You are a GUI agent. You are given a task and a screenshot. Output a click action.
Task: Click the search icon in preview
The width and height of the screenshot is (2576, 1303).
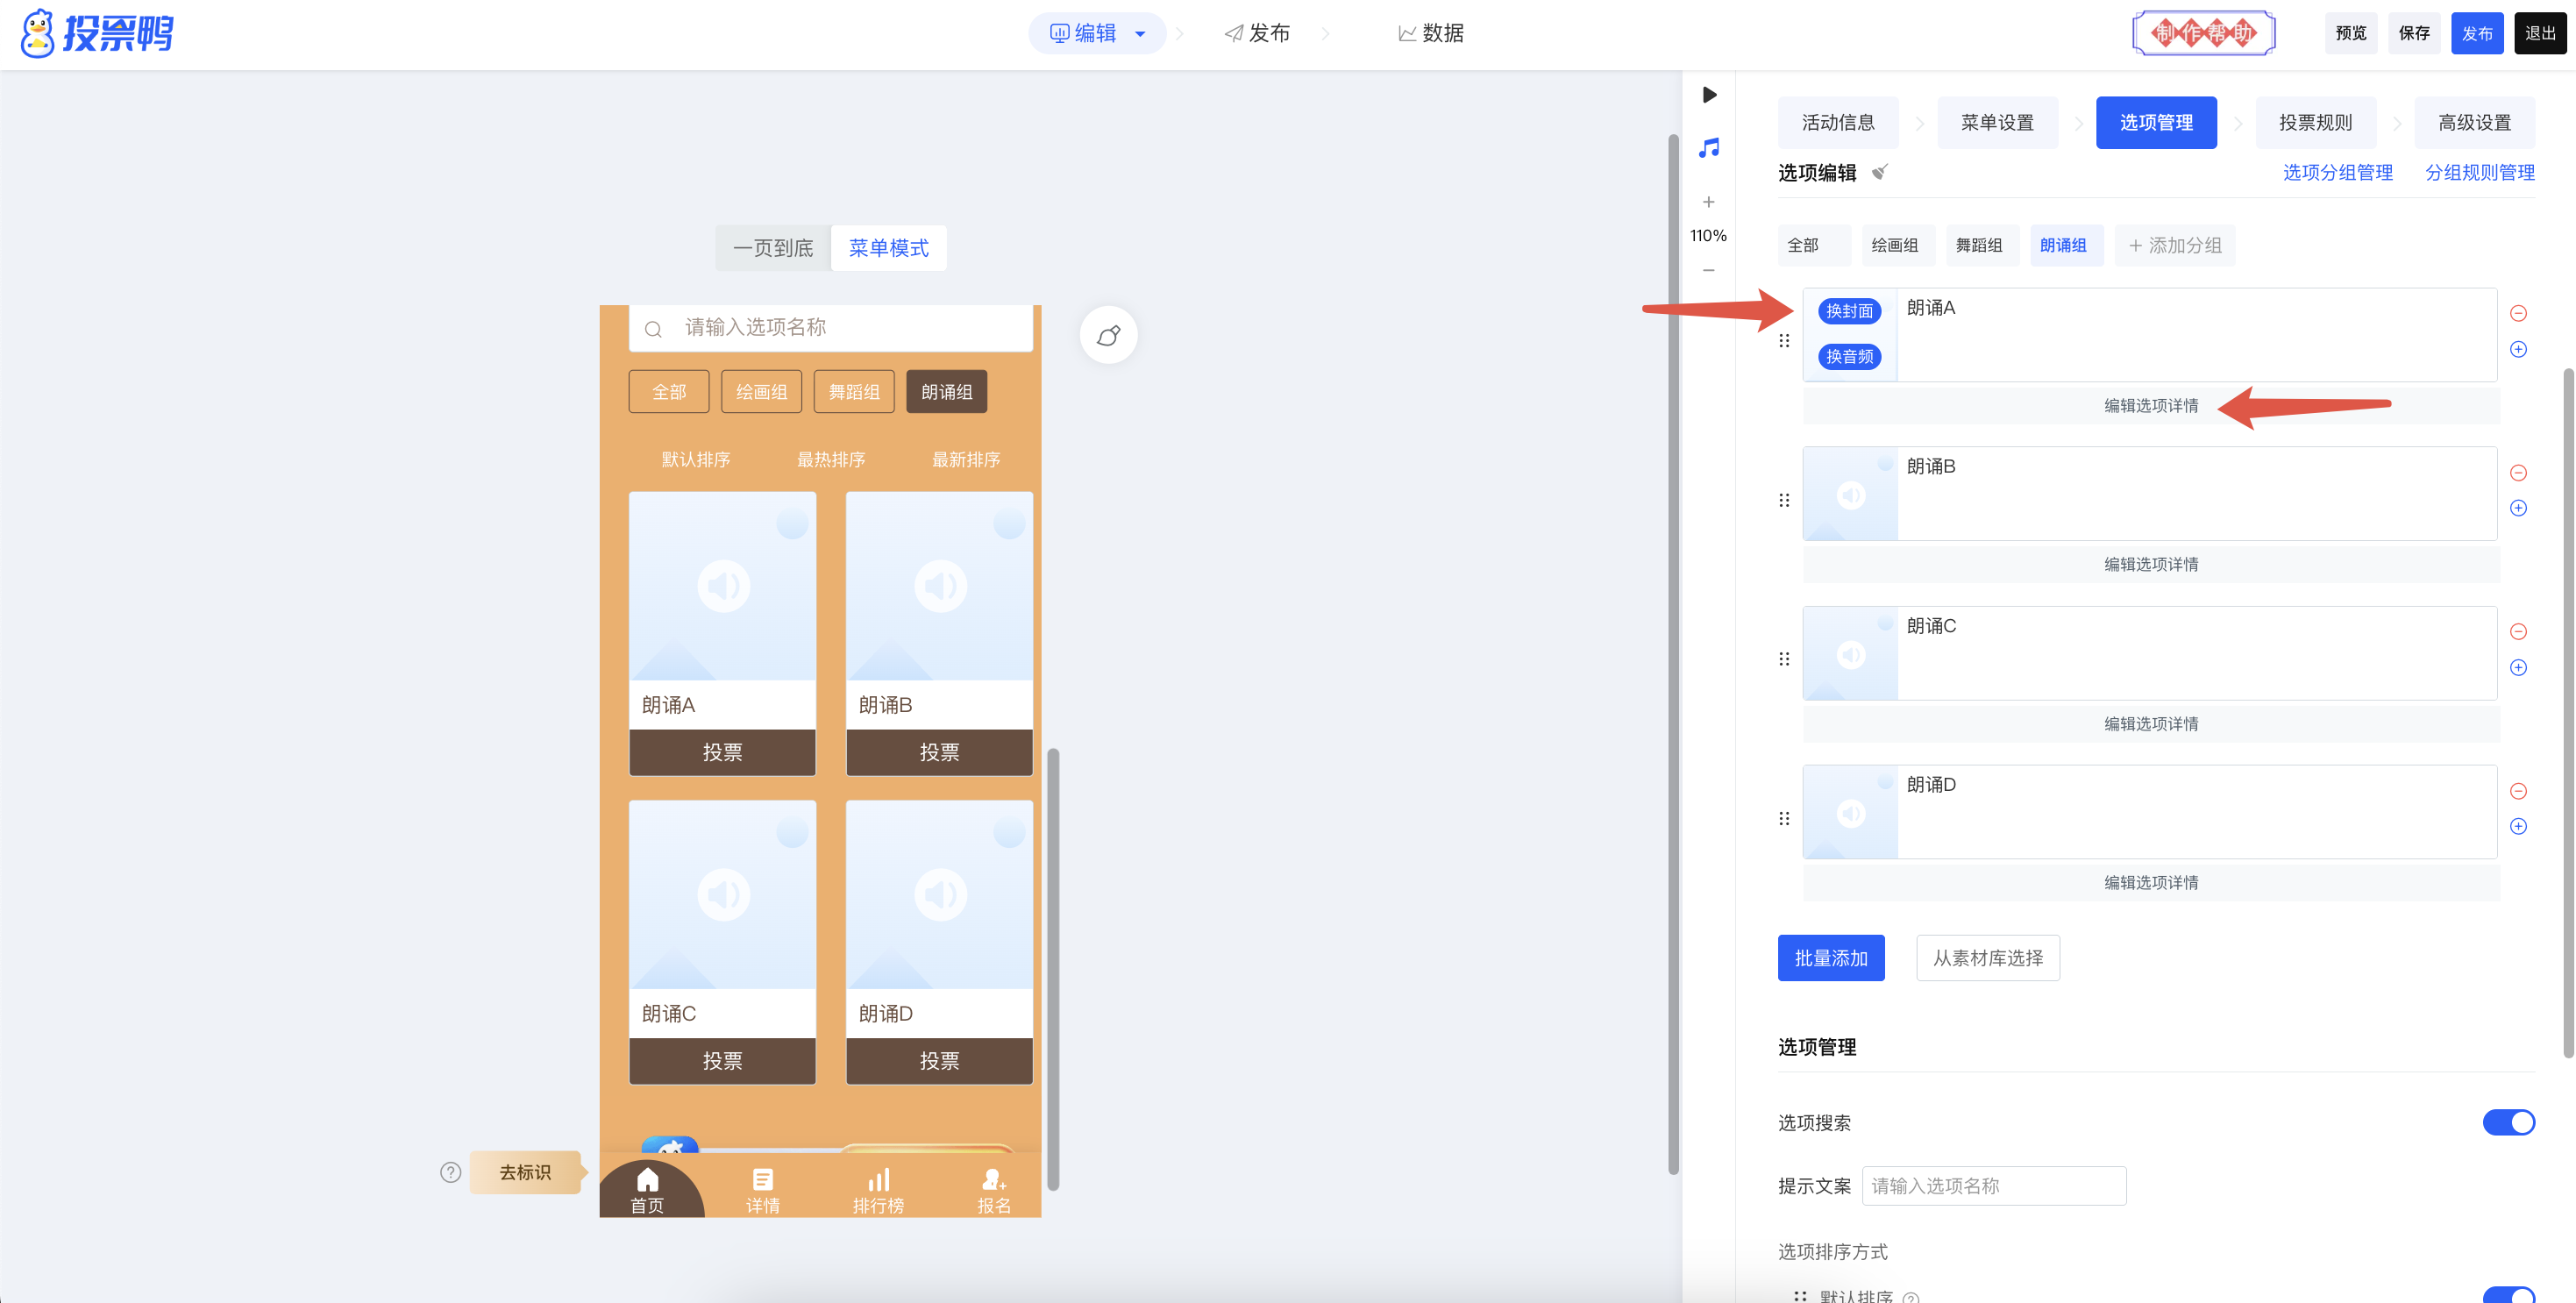click(653, 329)
